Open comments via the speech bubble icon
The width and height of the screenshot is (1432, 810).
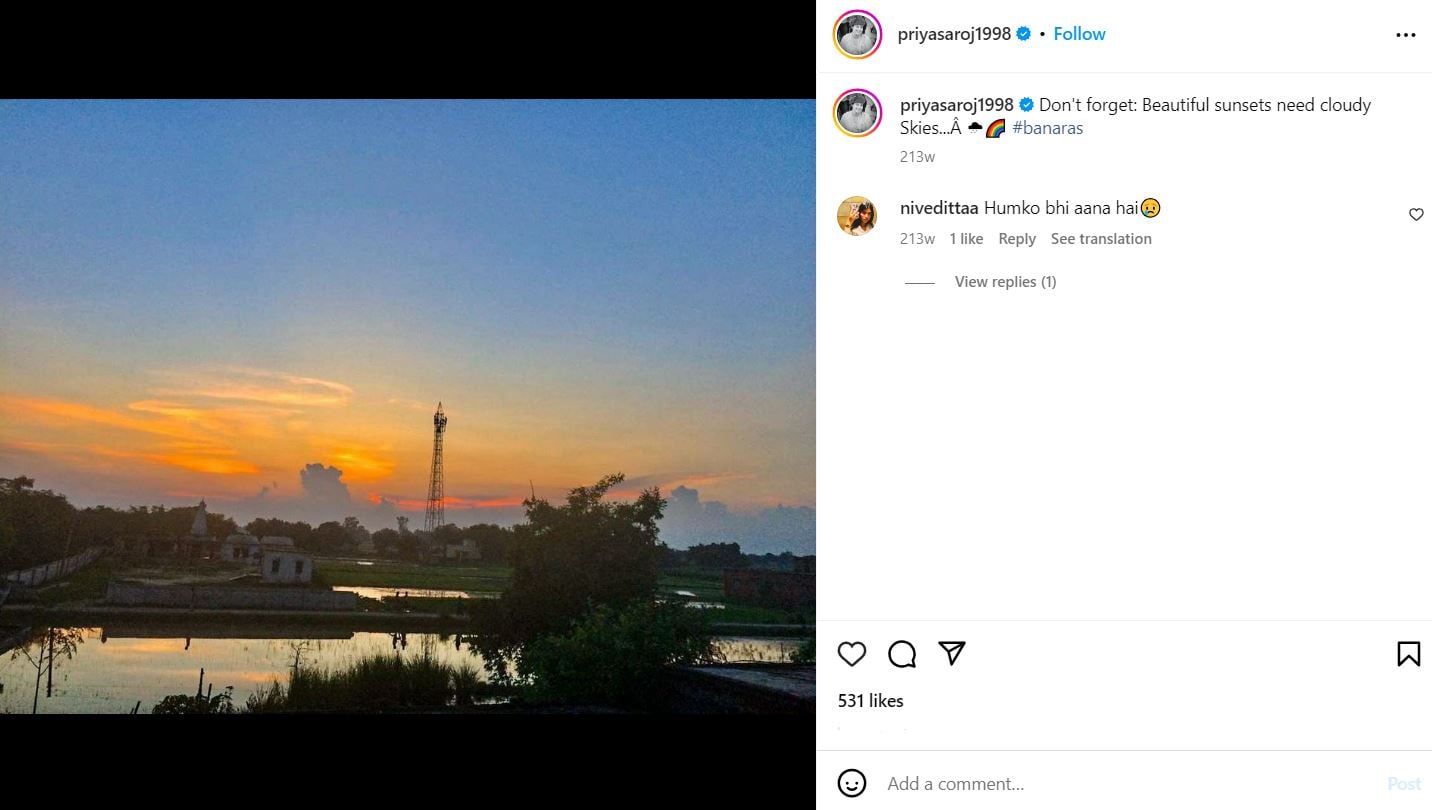(902, 654)
